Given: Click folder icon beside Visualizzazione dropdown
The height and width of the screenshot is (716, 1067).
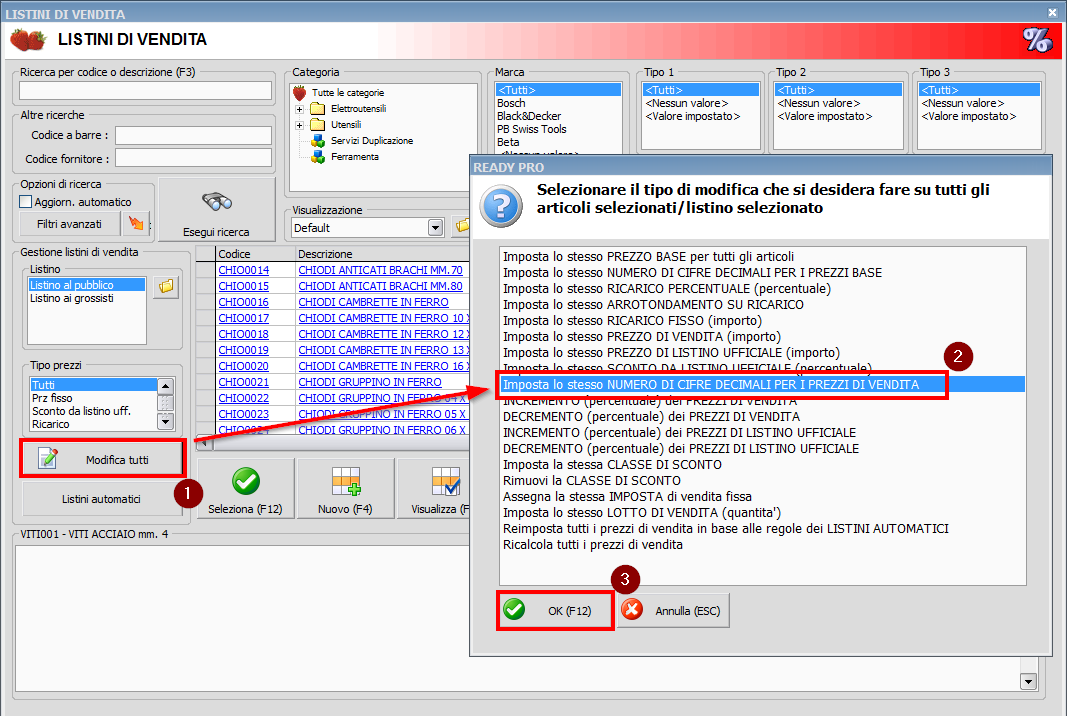Looking at the screenshot, I should (462, 227).
